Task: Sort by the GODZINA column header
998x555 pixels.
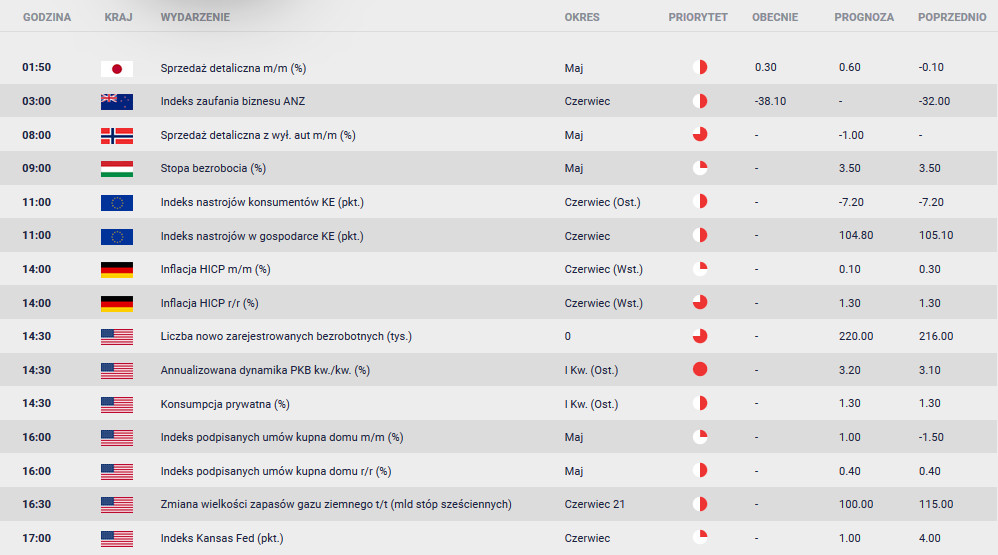Action: (x=47, y=17)
